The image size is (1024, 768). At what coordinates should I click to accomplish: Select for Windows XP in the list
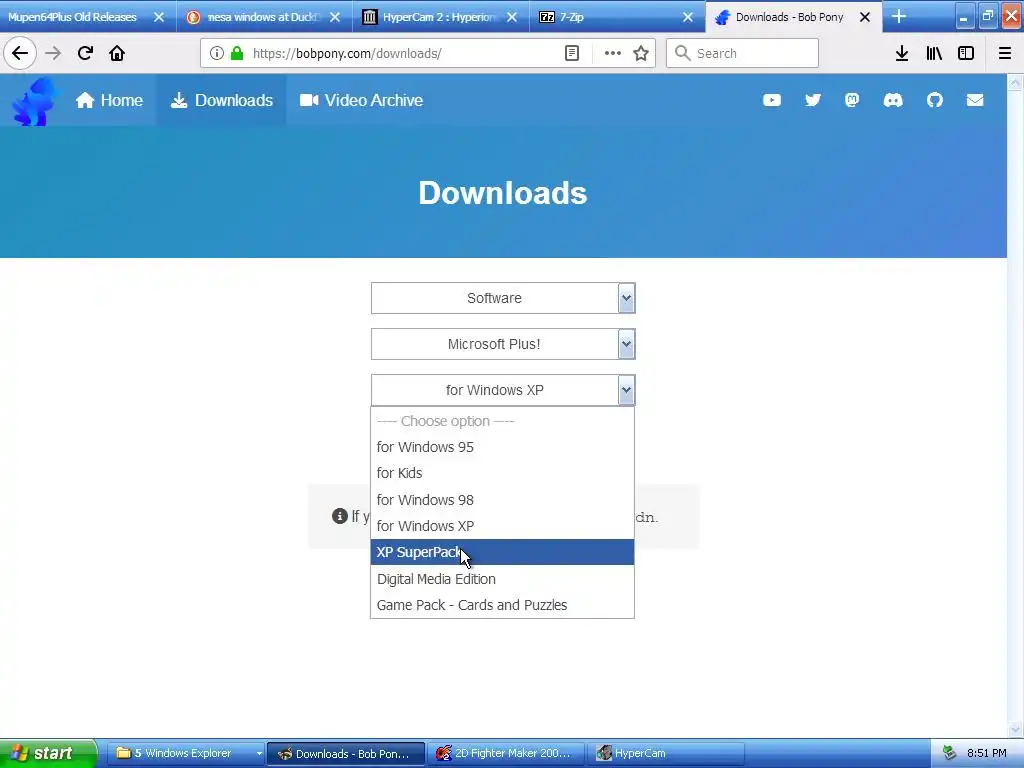[x=502, y=526]
